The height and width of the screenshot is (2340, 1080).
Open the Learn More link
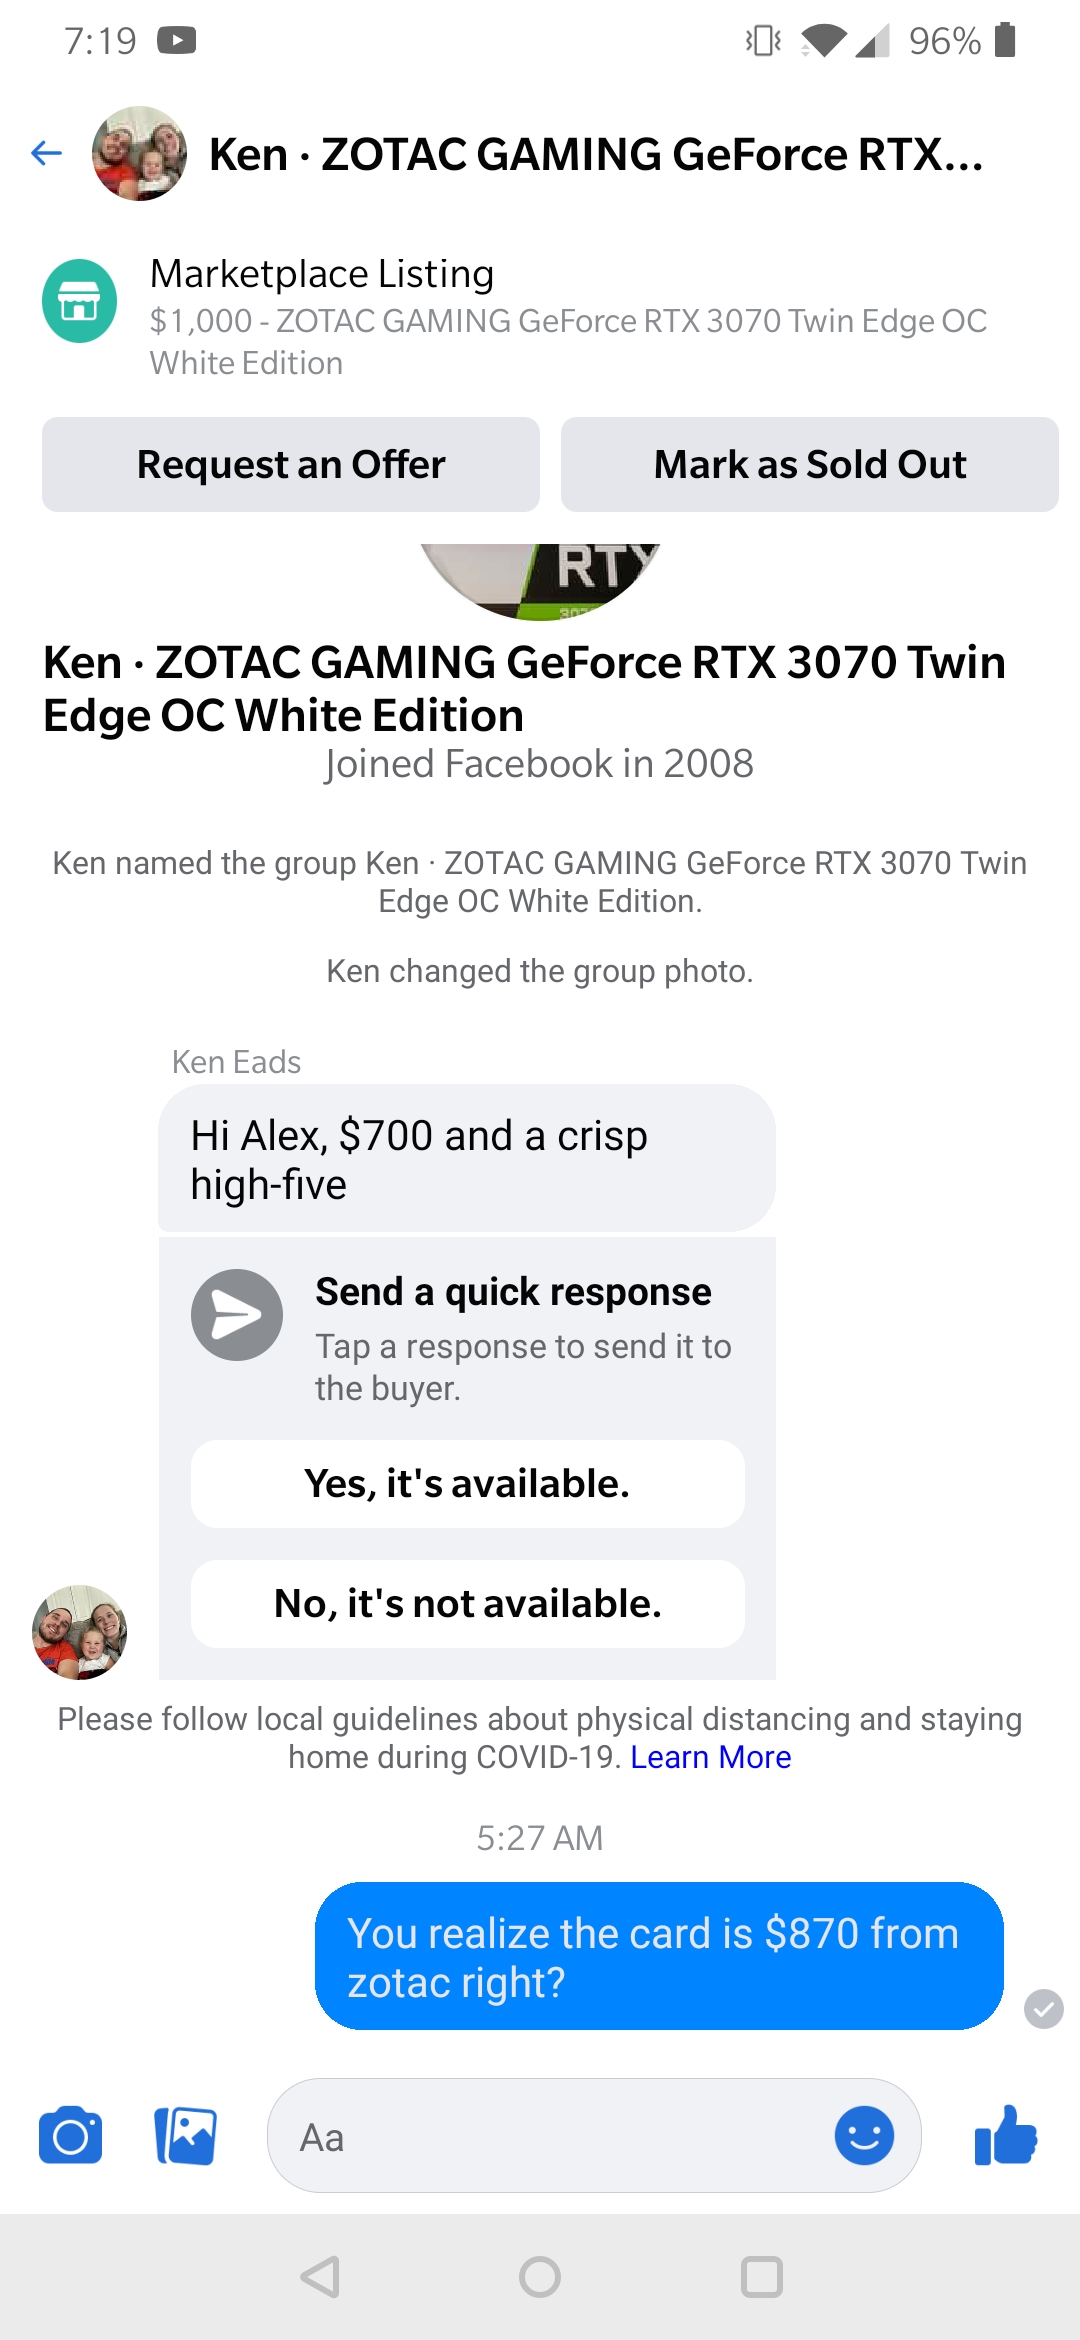[711, 1757]
